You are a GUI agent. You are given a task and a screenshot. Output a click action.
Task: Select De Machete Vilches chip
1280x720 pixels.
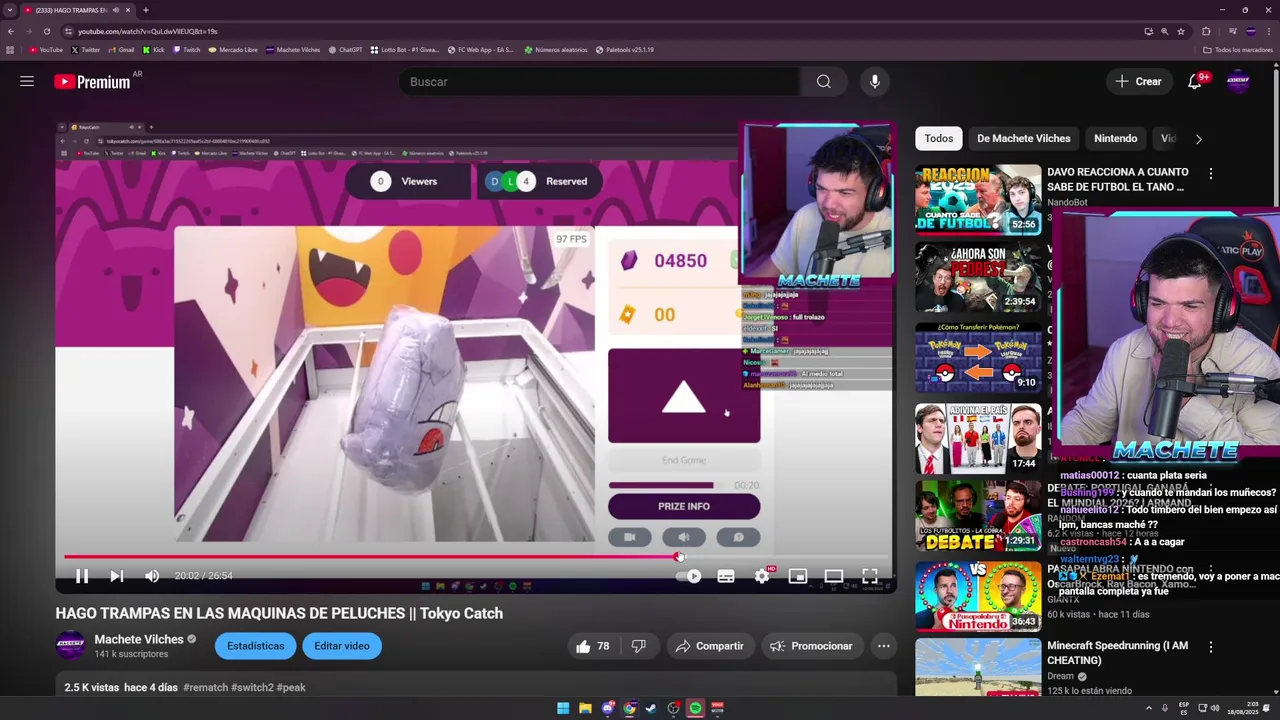1023,139
